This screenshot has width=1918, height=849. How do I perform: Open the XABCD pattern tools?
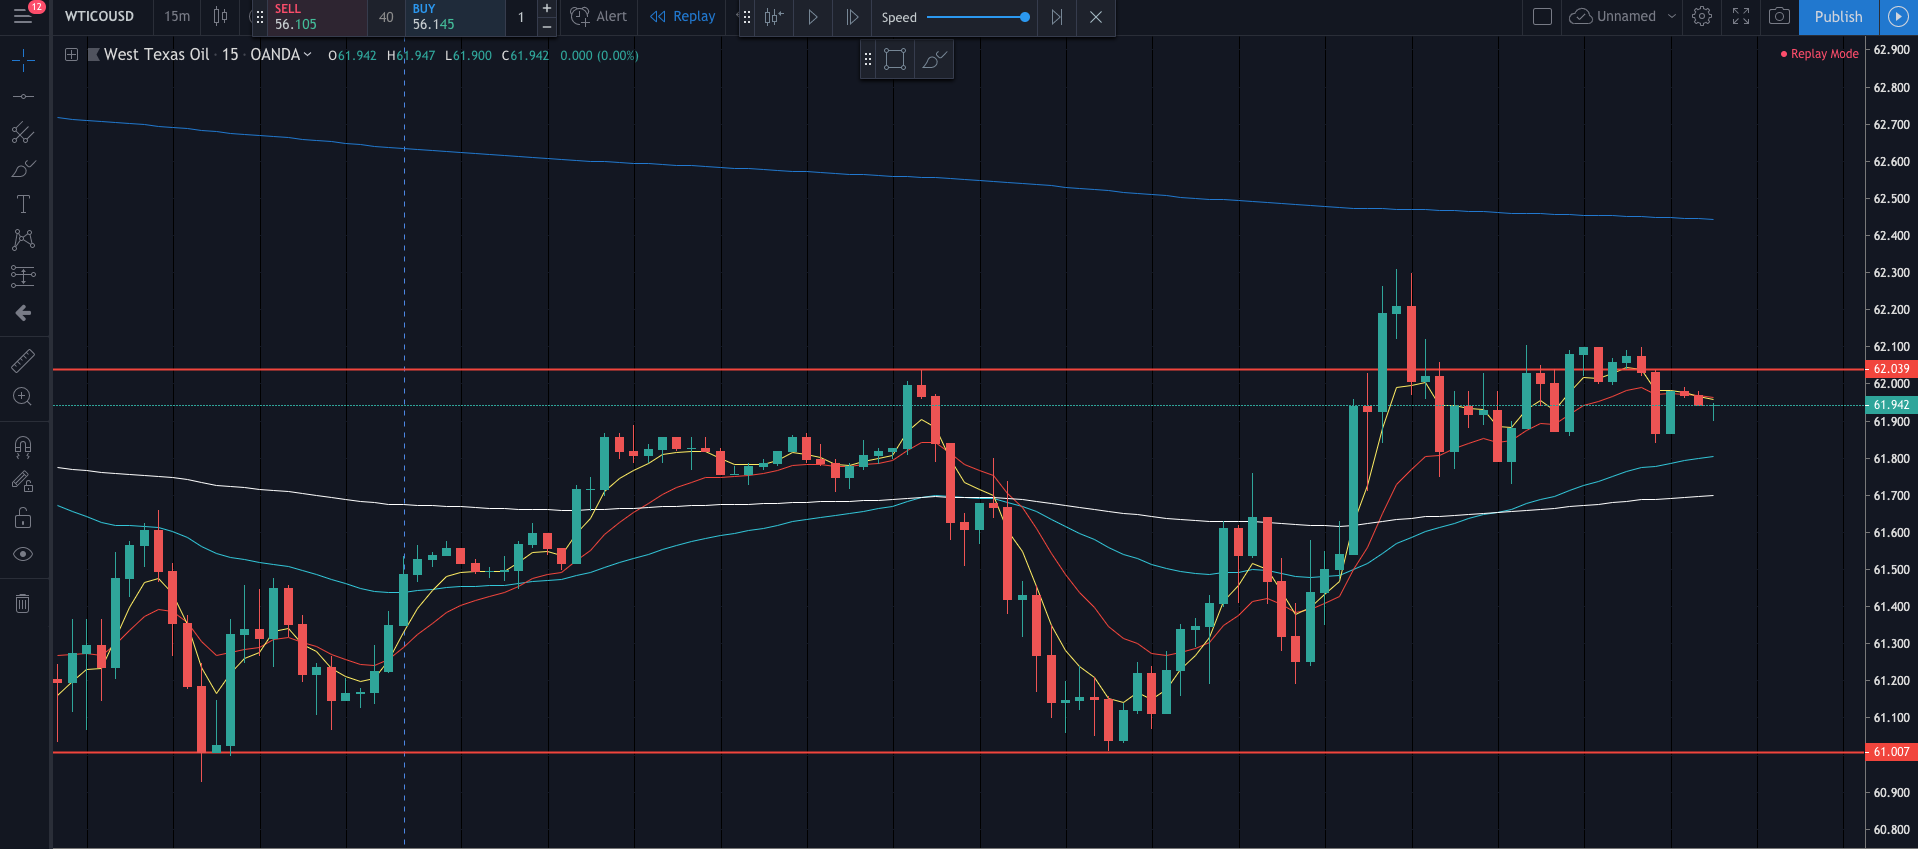coord(22,239)
